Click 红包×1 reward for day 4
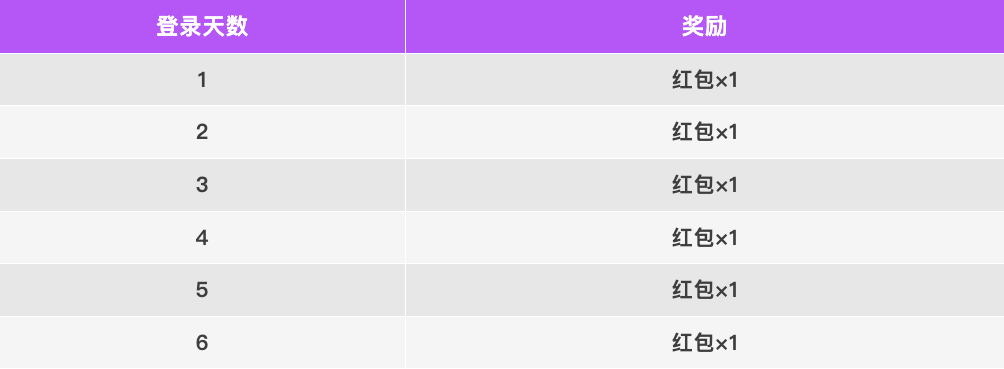 pos(705,238)
